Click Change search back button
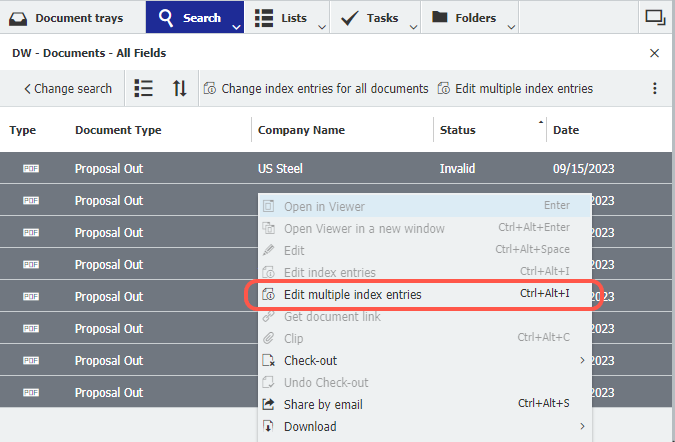 coord(67,88)
